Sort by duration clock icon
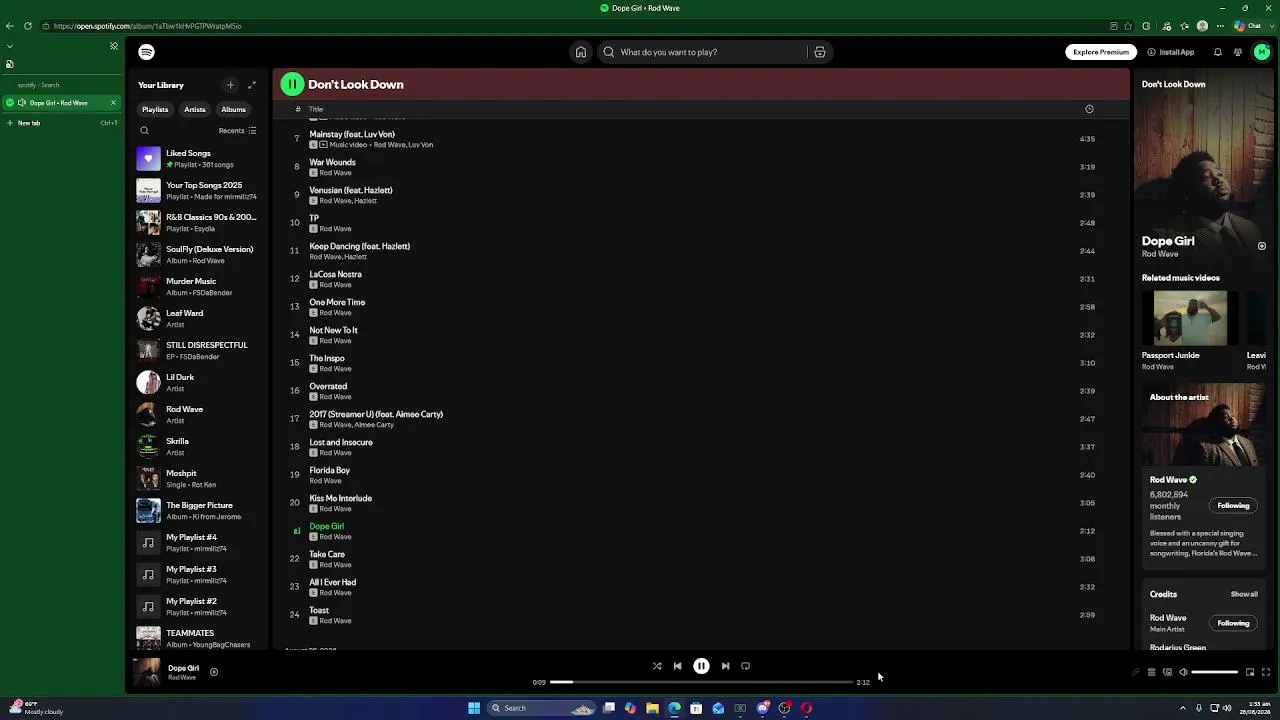The width and height of the screenshot is (1280, 720). (x=1089, y=109)
